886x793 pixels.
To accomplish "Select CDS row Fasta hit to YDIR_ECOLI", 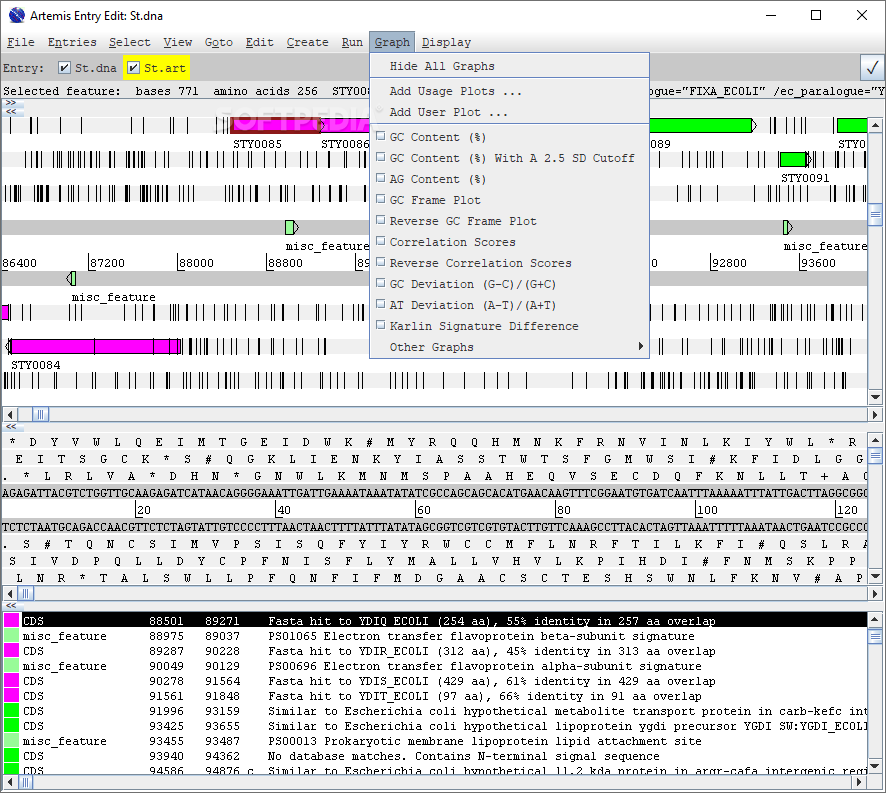I will click(x=435, y=651).
